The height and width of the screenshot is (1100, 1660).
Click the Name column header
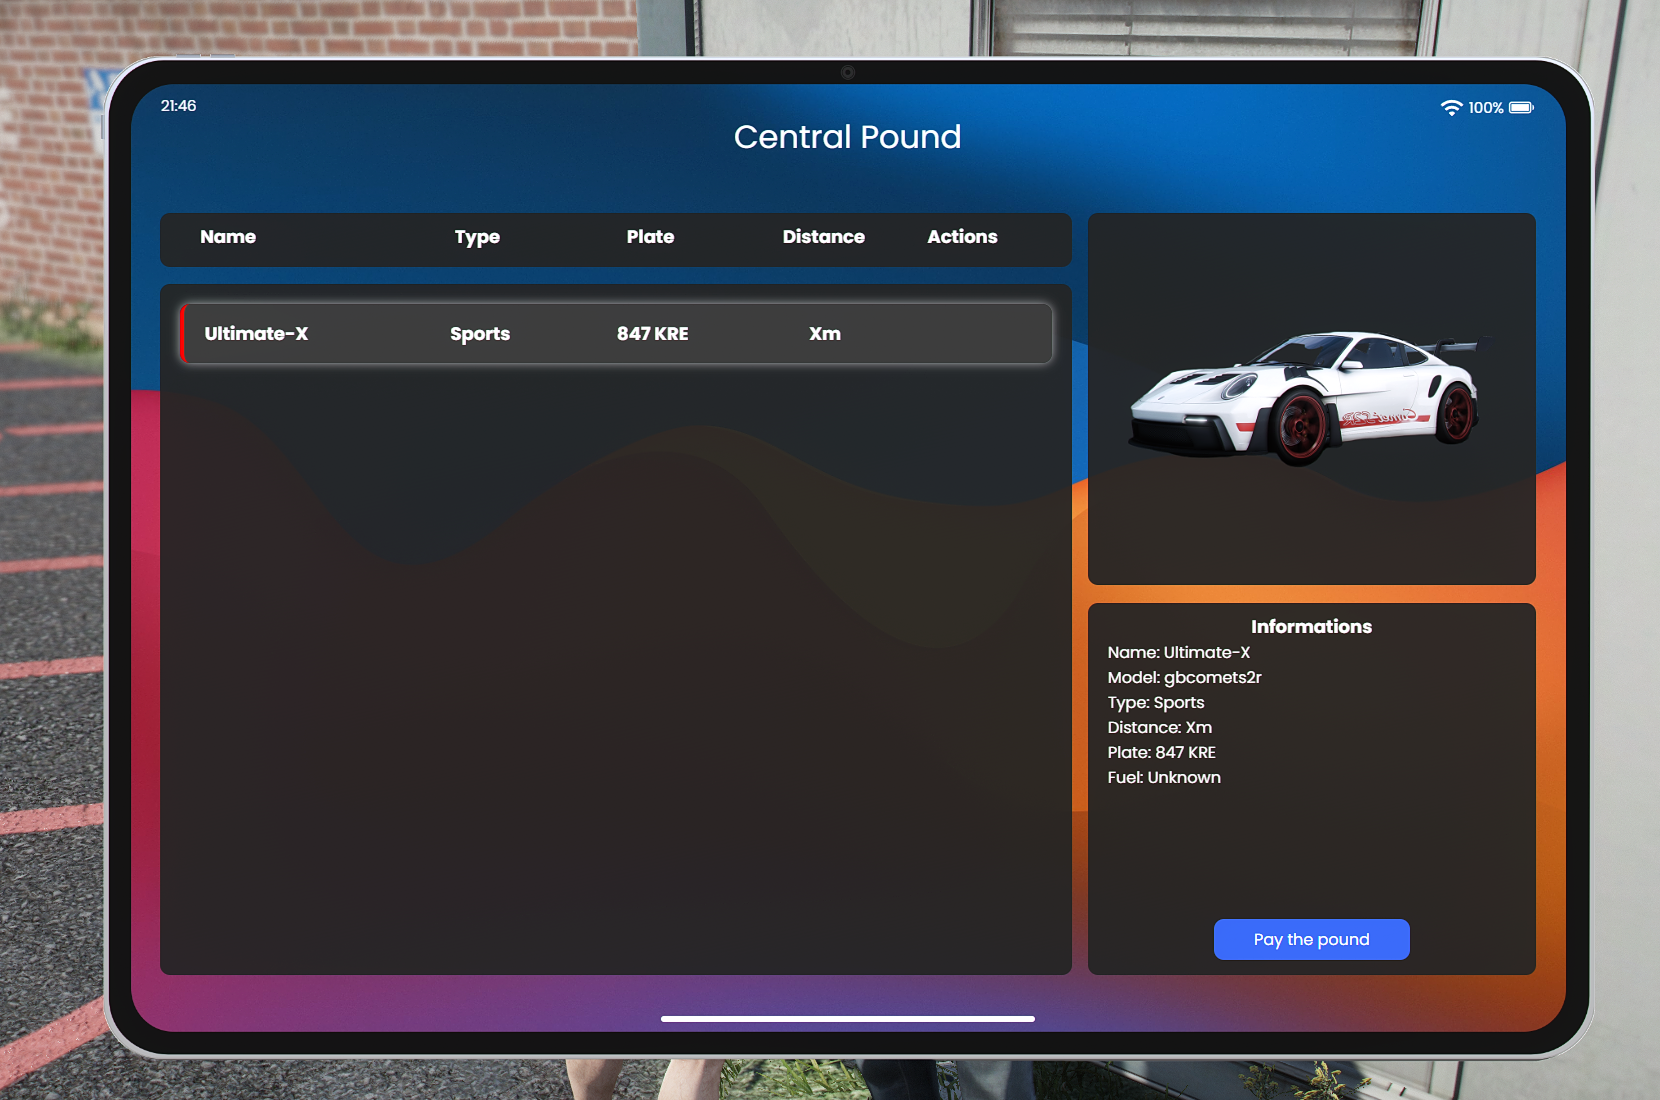click(x=228, y=237)
